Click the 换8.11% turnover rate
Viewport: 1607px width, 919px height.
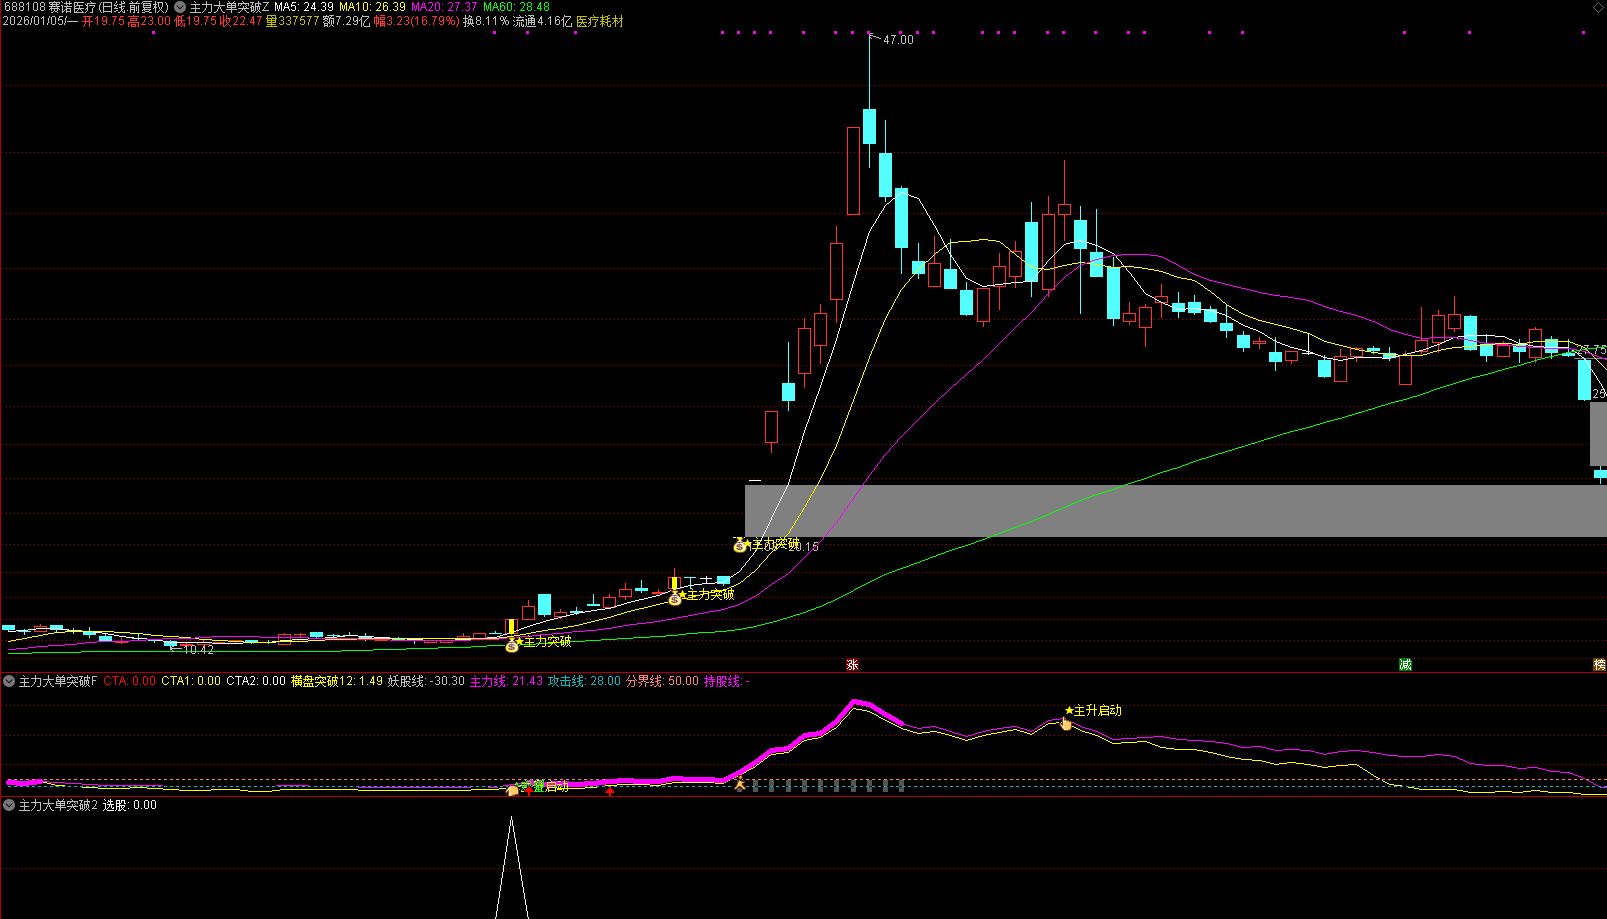[x=486, y=21]
